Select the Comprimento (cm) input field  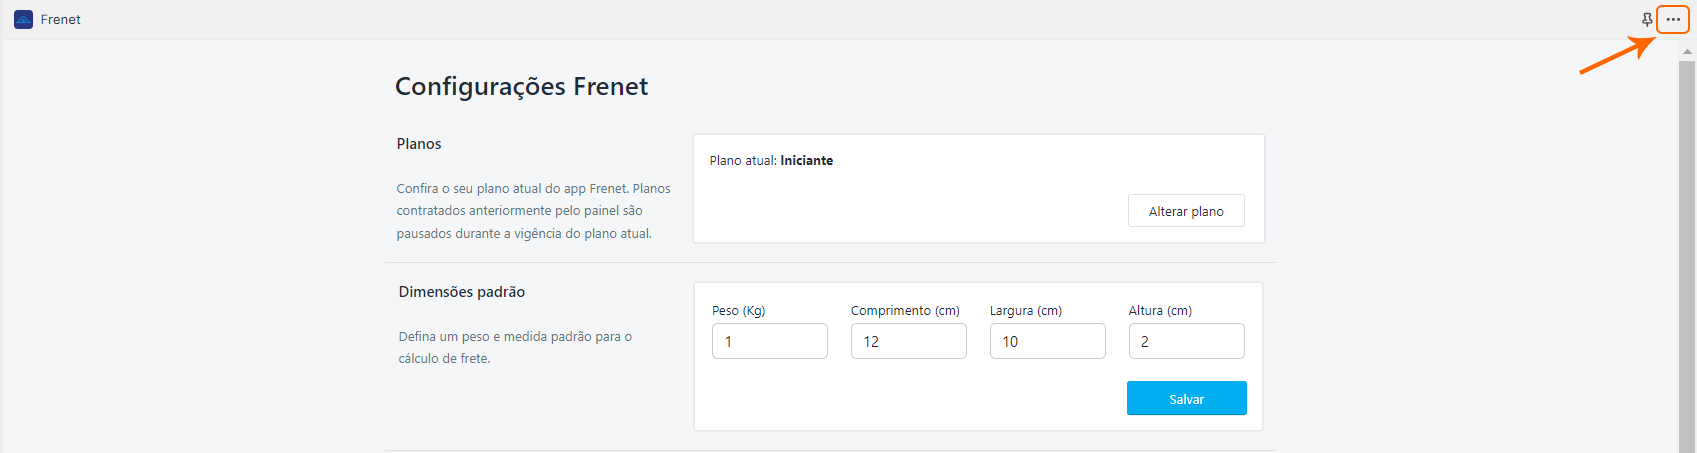pyautogui.click(x=908, y=341)
